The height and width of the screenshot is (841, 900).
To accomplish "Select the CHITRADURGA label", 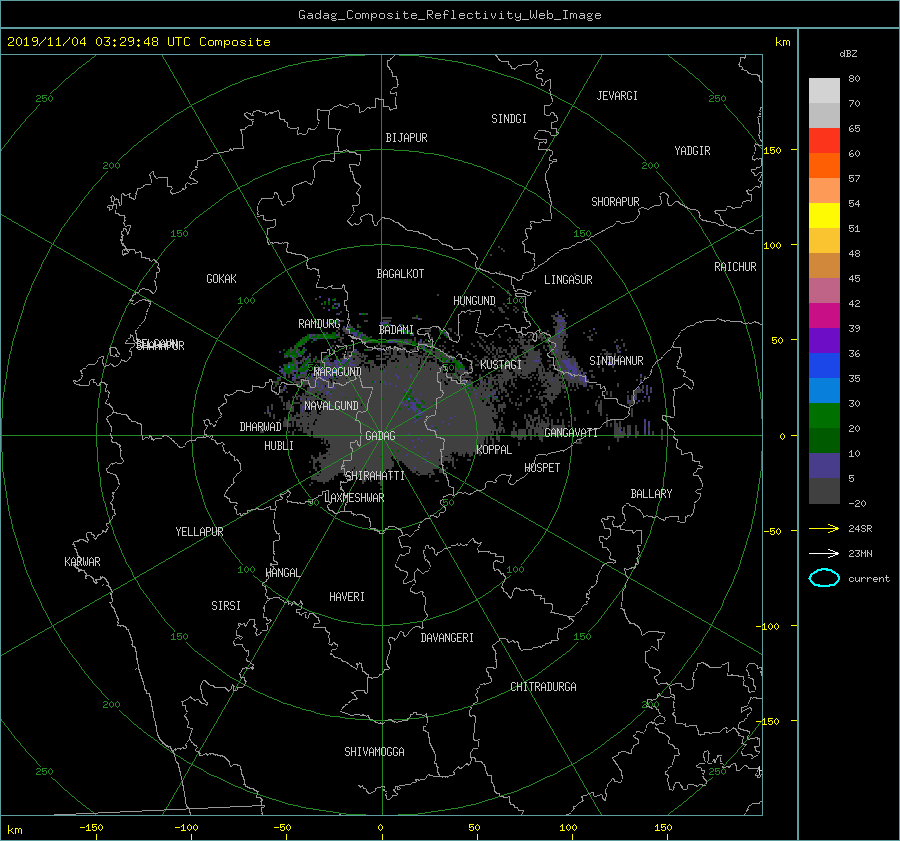I will pos(544,687).
